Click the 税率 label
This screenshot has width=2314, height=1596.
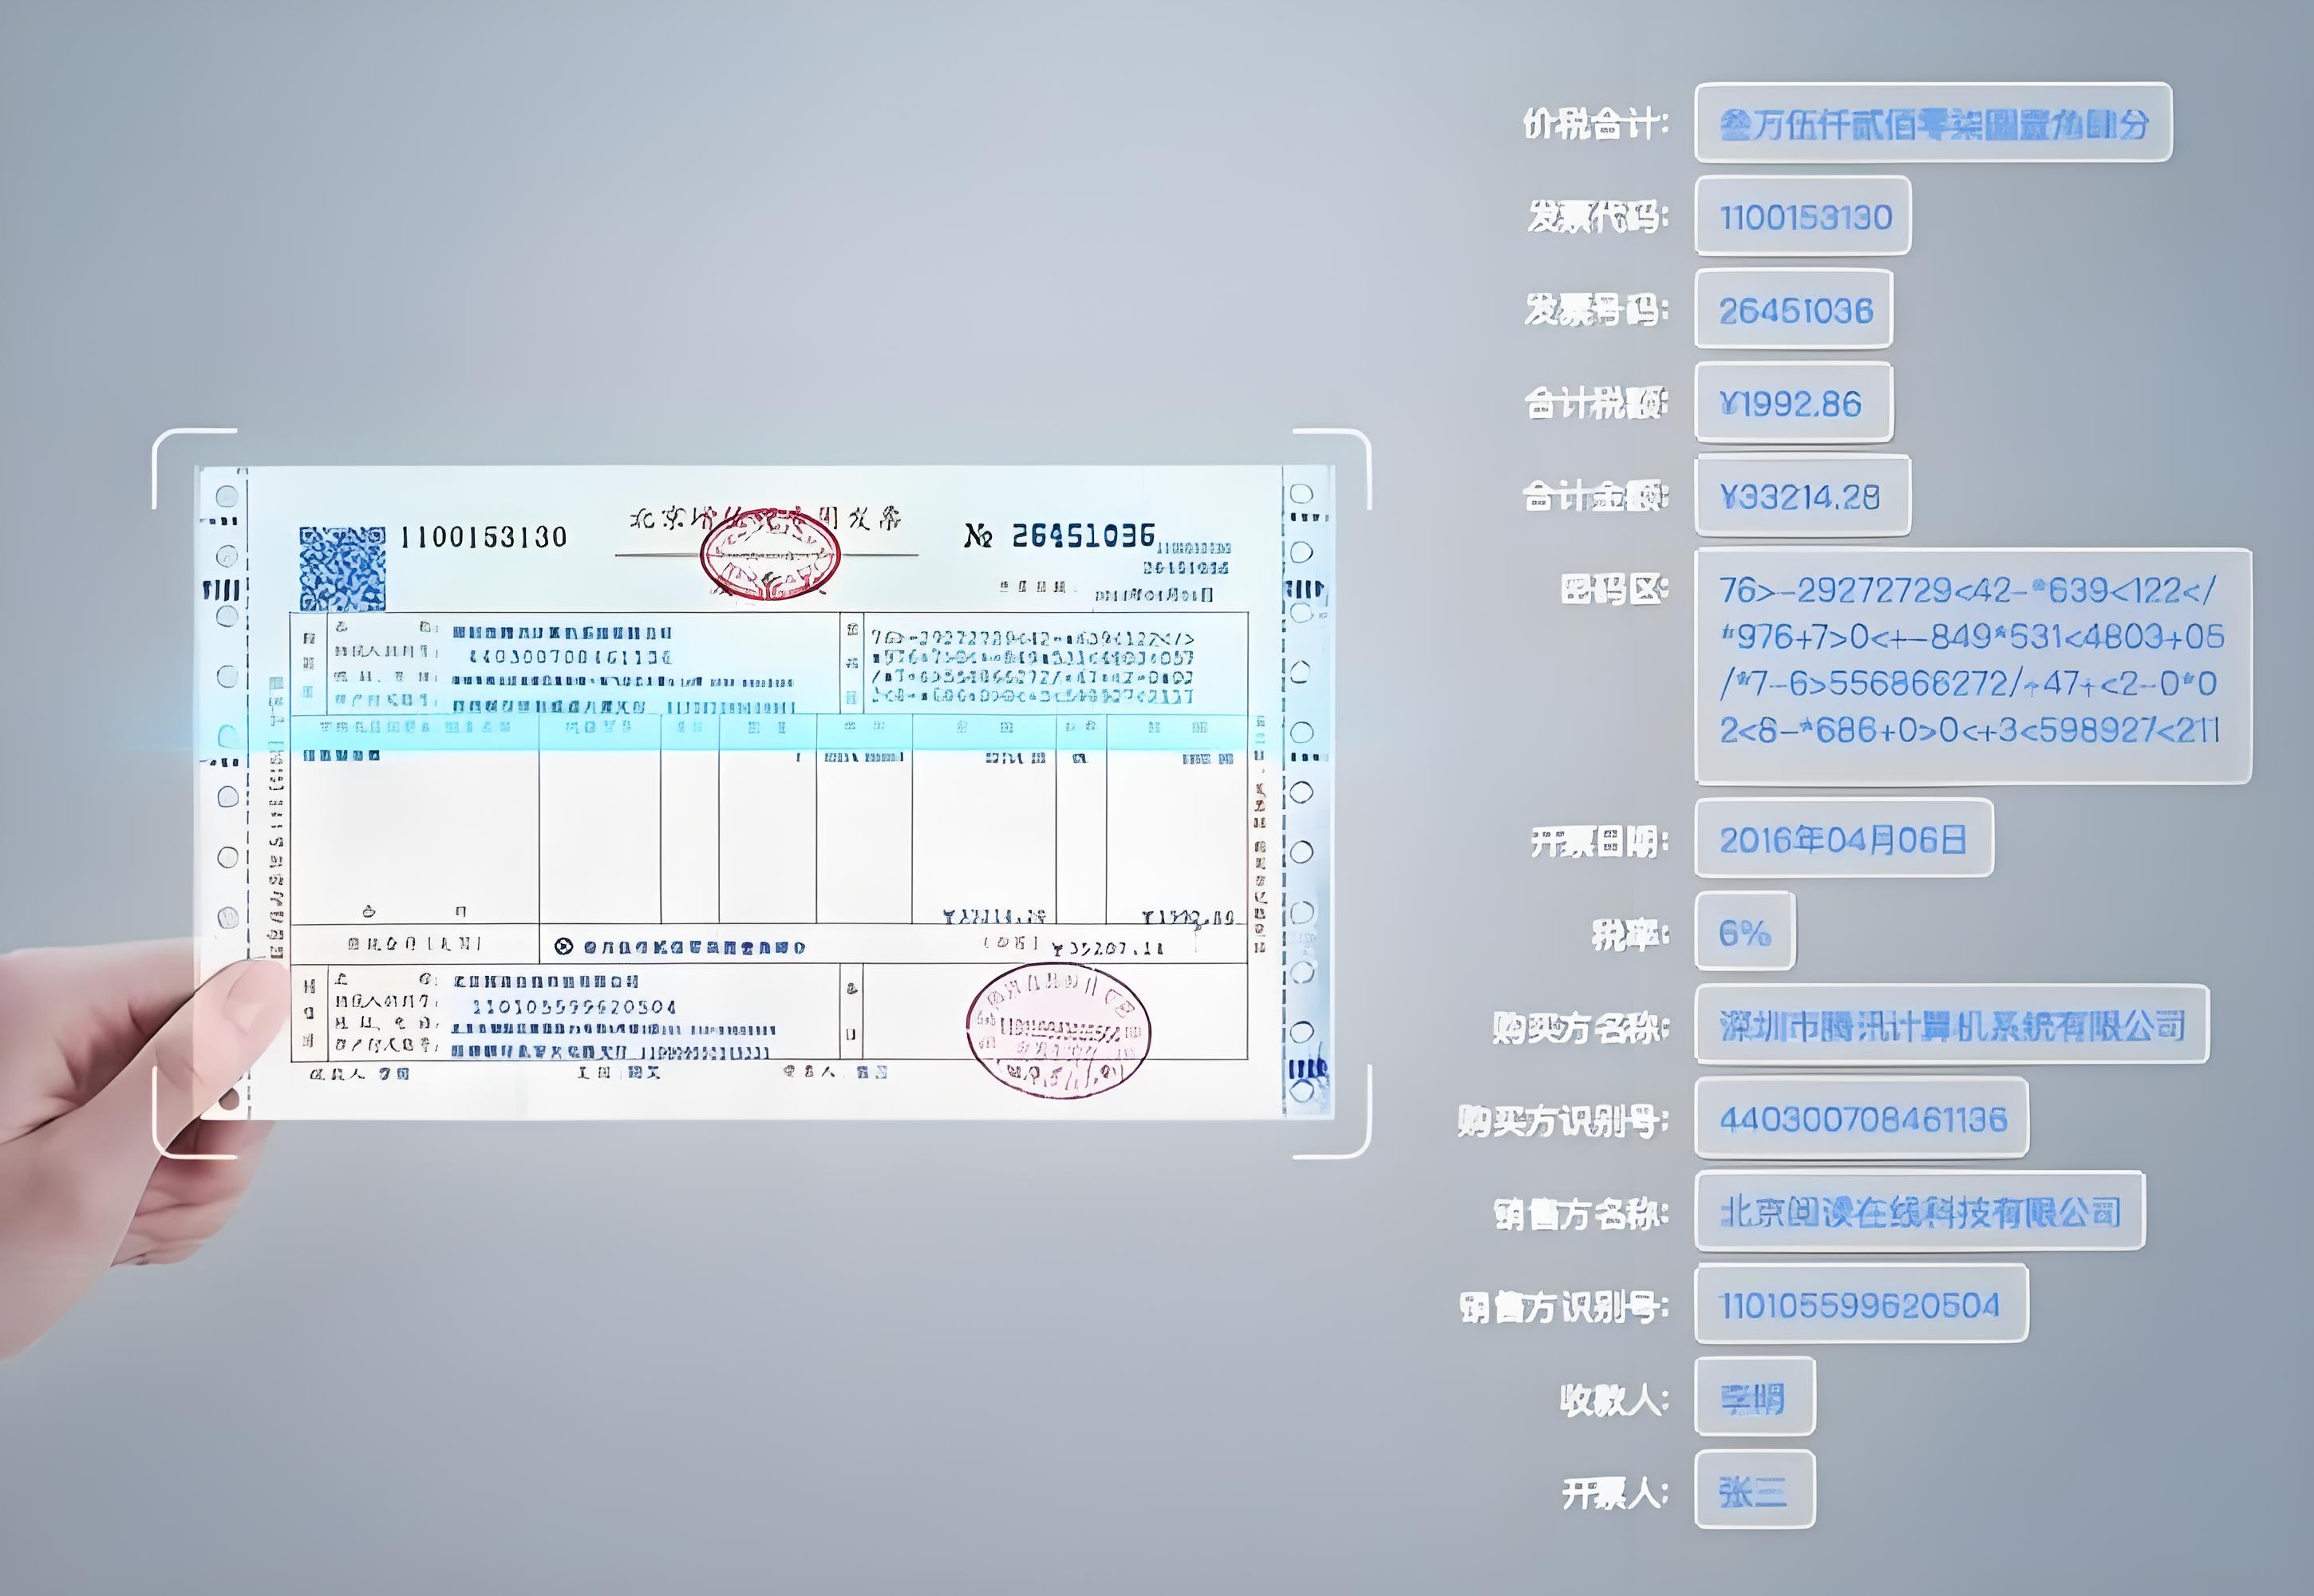click(1630, 935)
